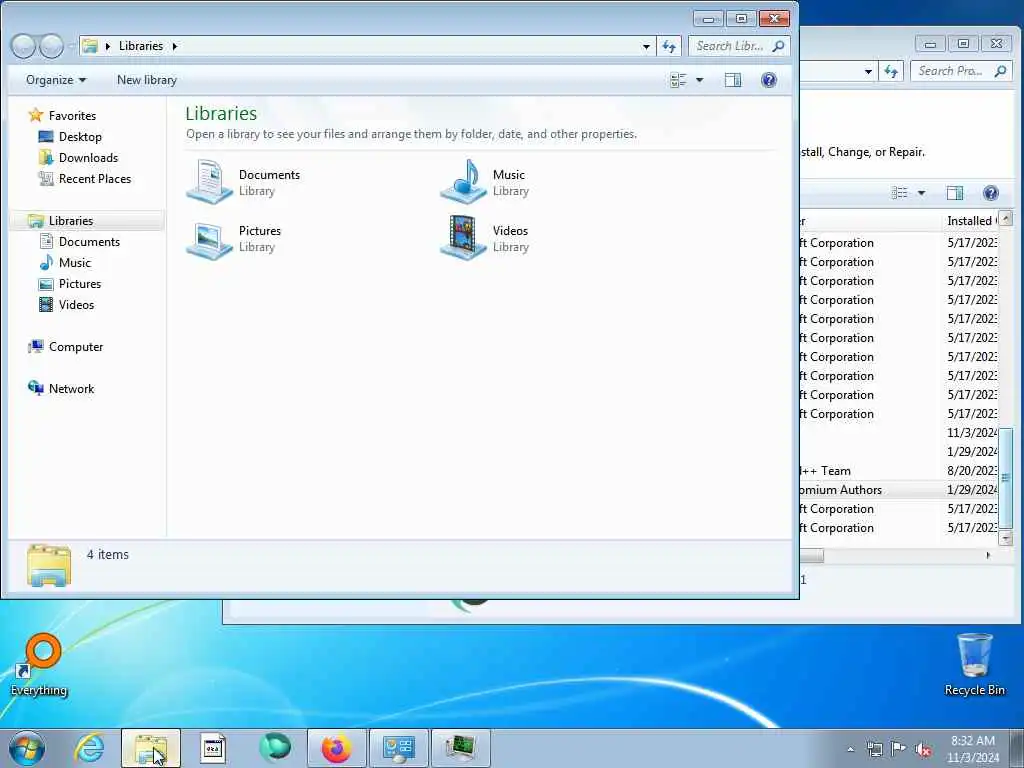Click scroll-down arrow in programs list
The height and width of the screenshot is (768, 1024).
coord(1006,537)
